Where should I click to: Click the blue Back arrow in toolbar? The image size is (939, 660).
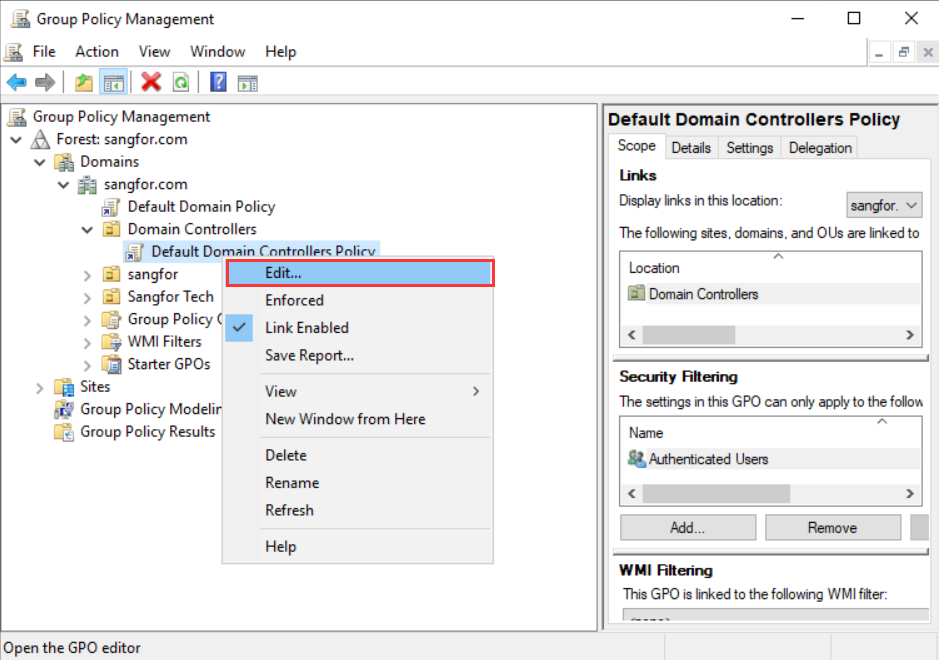pyautogui.click(x=16, y=83)
